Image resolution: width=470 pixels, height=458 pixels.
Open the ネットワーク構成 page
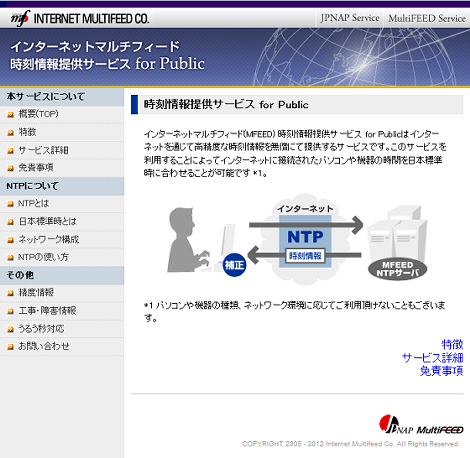point(49,239)
